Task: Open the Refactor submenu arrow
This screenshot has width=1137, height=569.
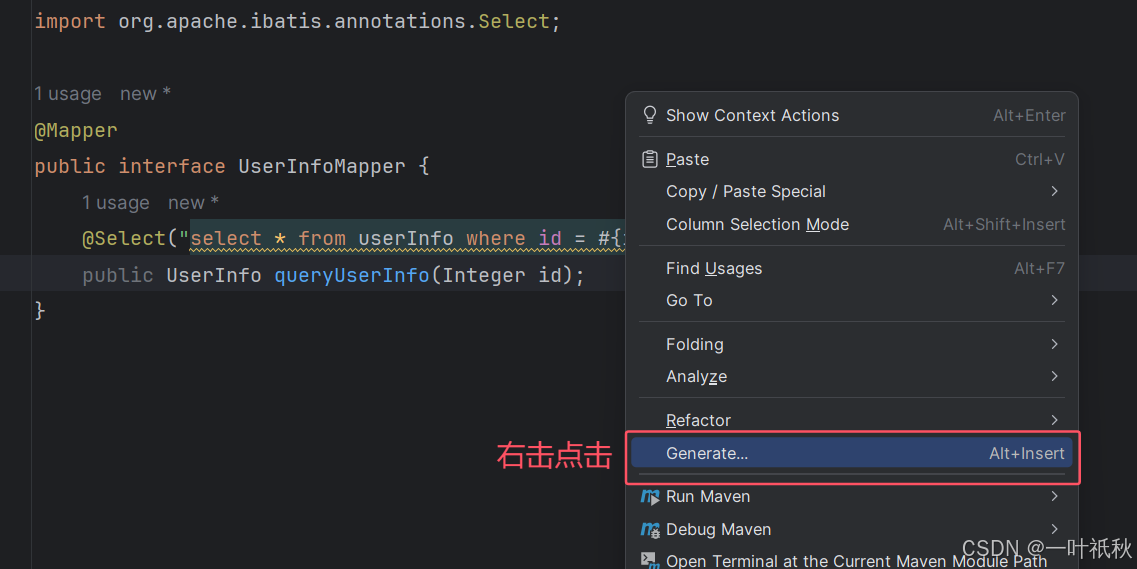Action: 1055,420
